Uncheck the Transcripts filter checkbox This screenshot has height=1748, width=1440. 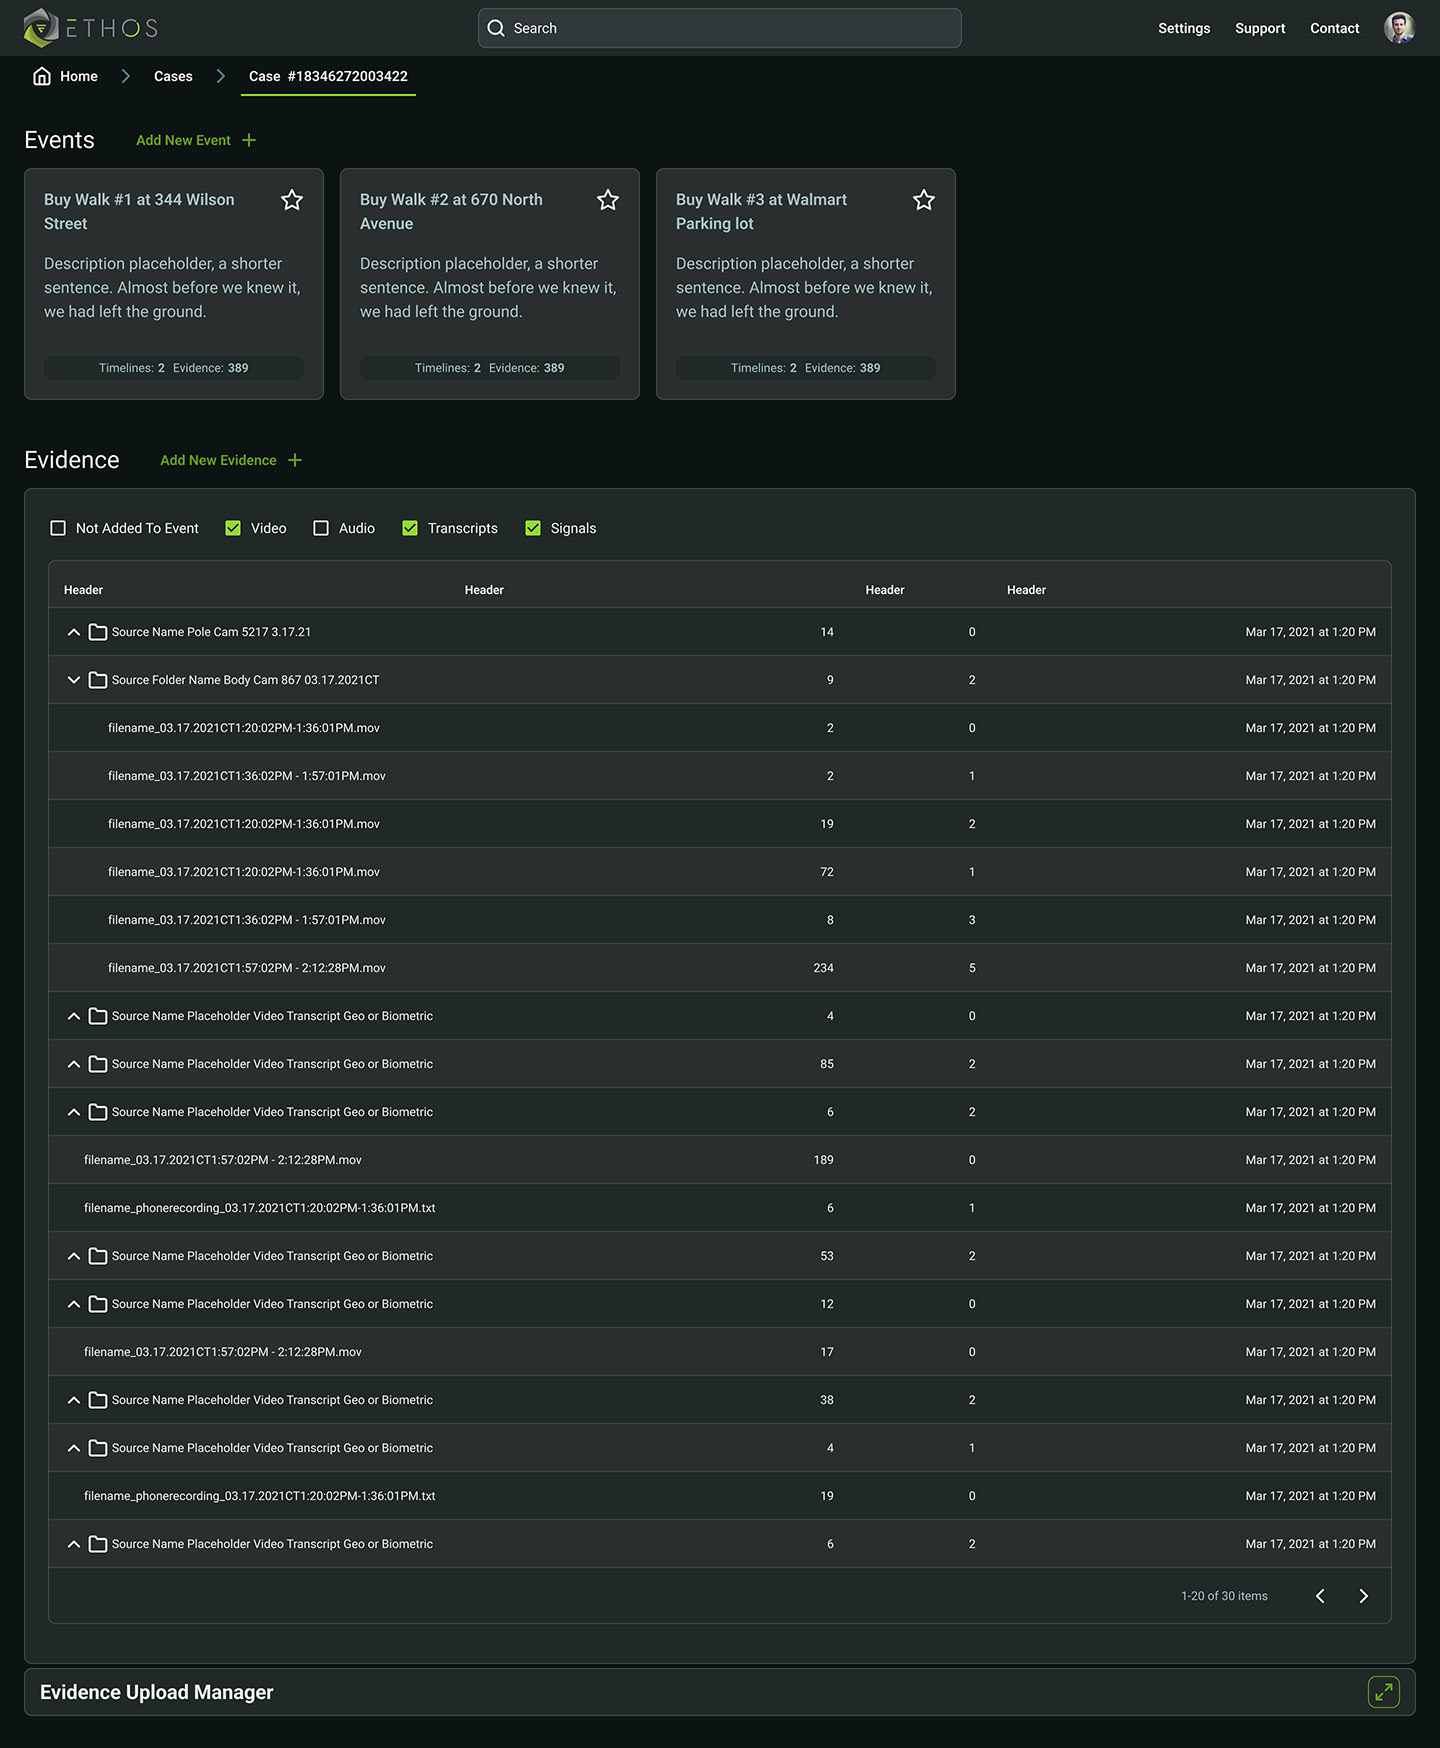pyautogui.click(x=410, y=528)
